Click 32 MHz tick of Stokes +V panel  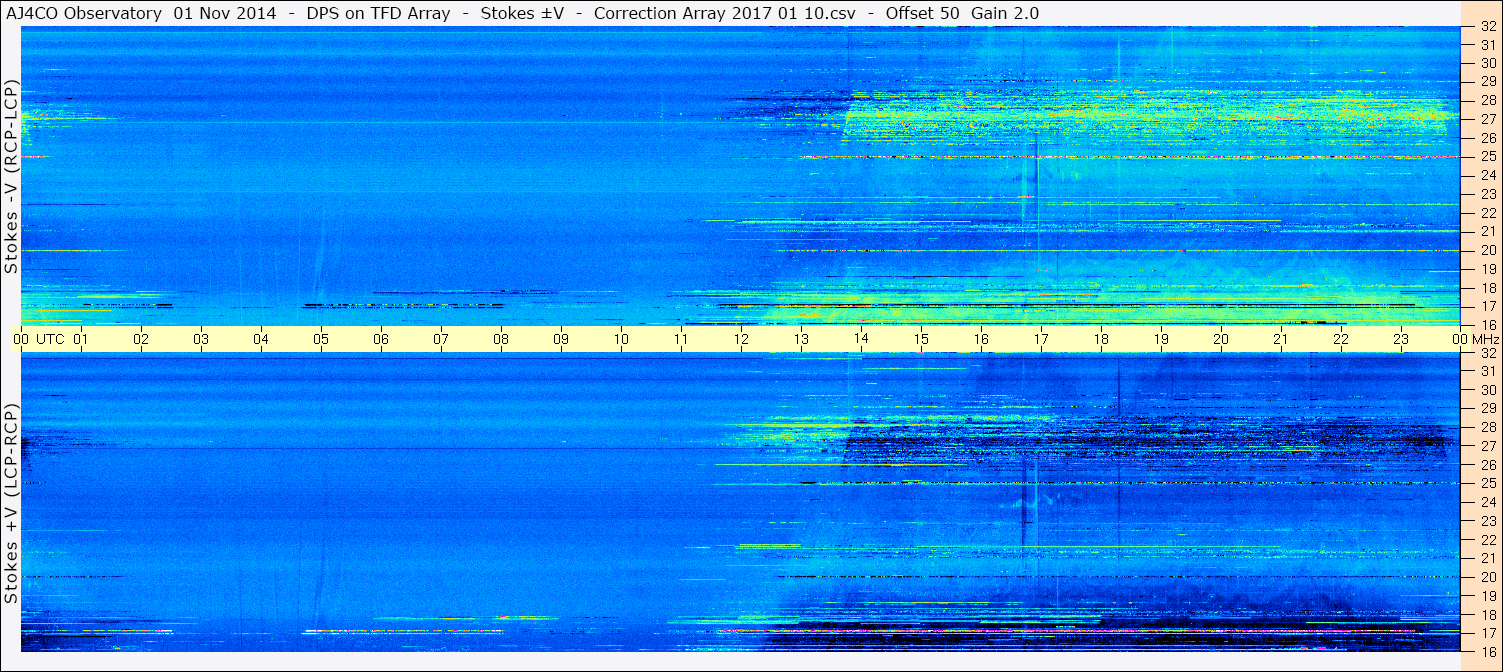click(x=1487, y=353)
